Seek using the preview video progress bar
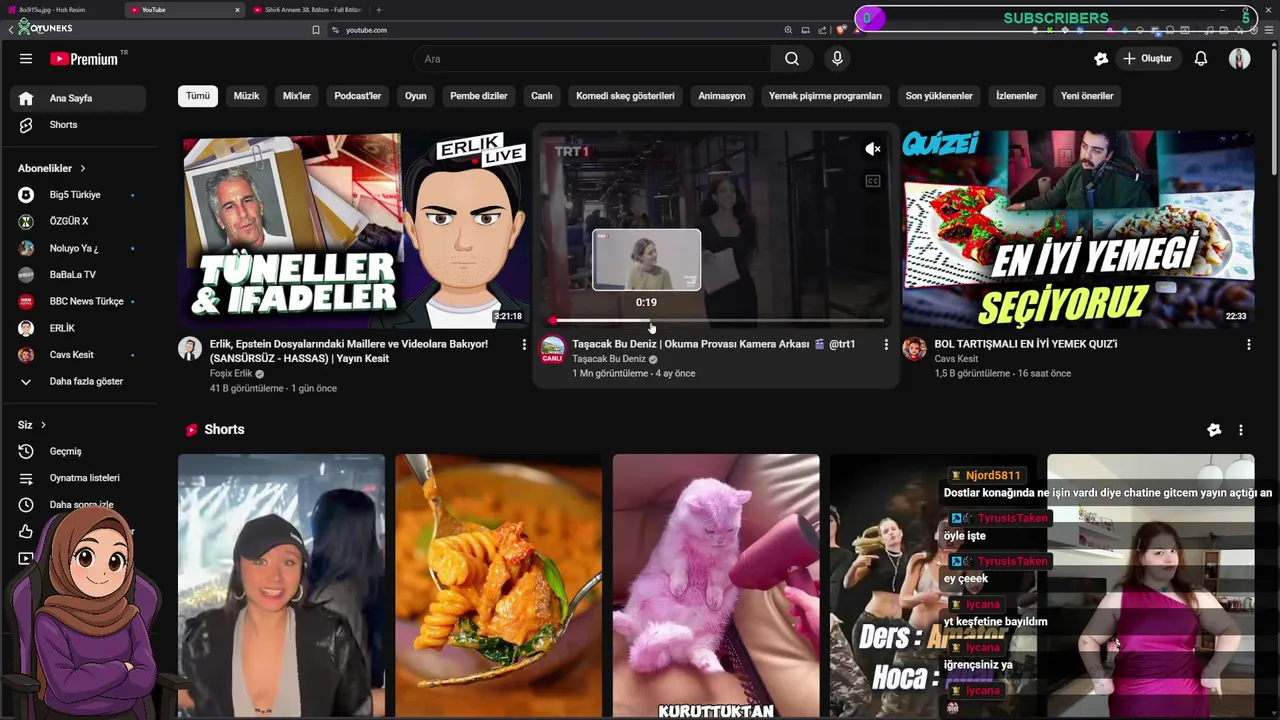The image size is (1280, 720). pos(716,321)
